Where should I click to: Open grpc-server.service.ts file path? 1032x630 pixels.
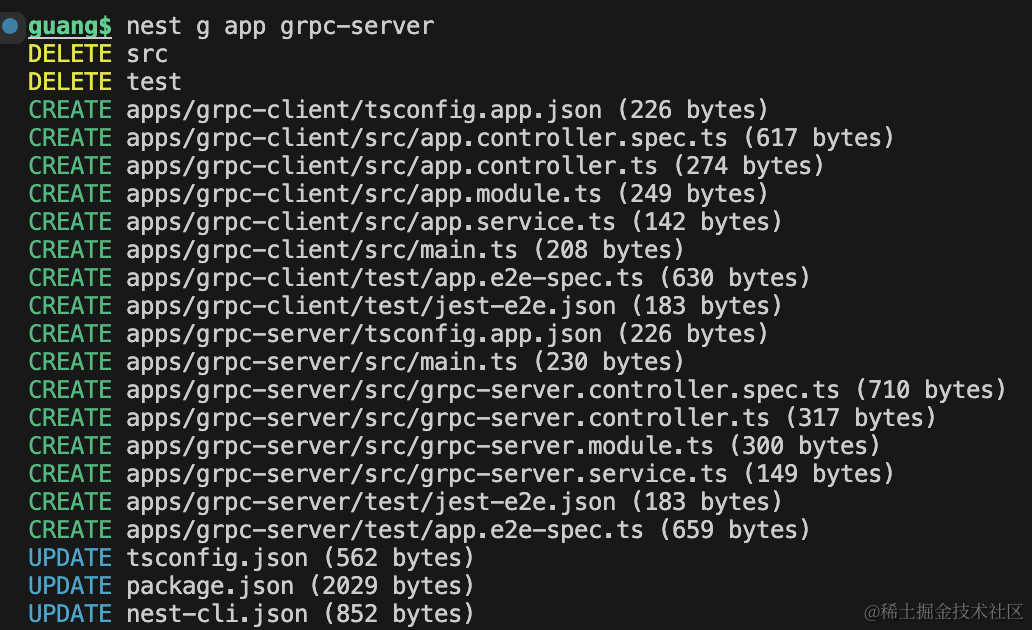click(x=427, y=474)
